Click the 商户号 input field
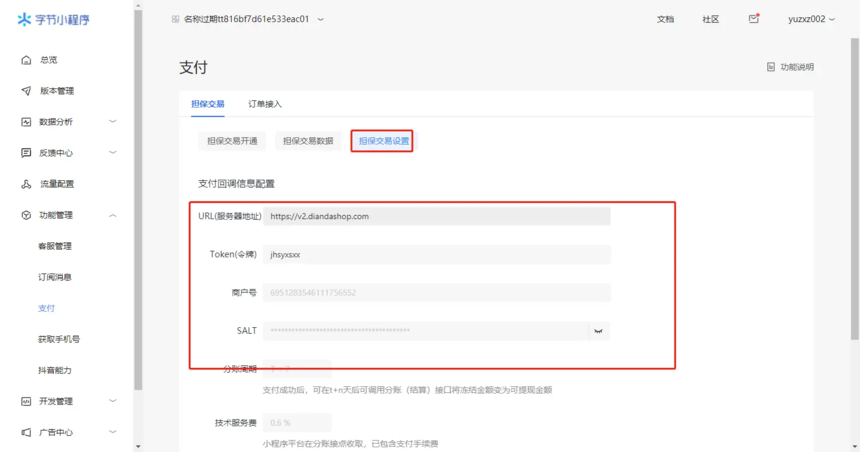 coord(437,292)
